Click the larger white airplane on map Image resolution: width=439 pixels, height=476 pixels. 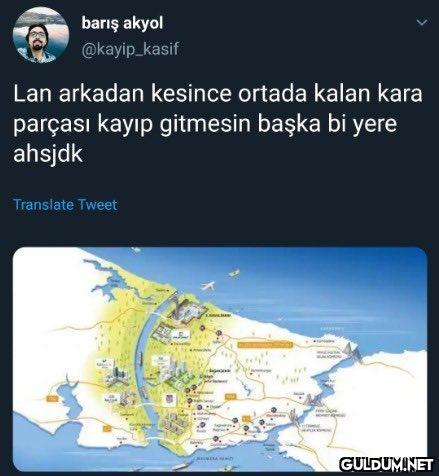coord(208,286)
